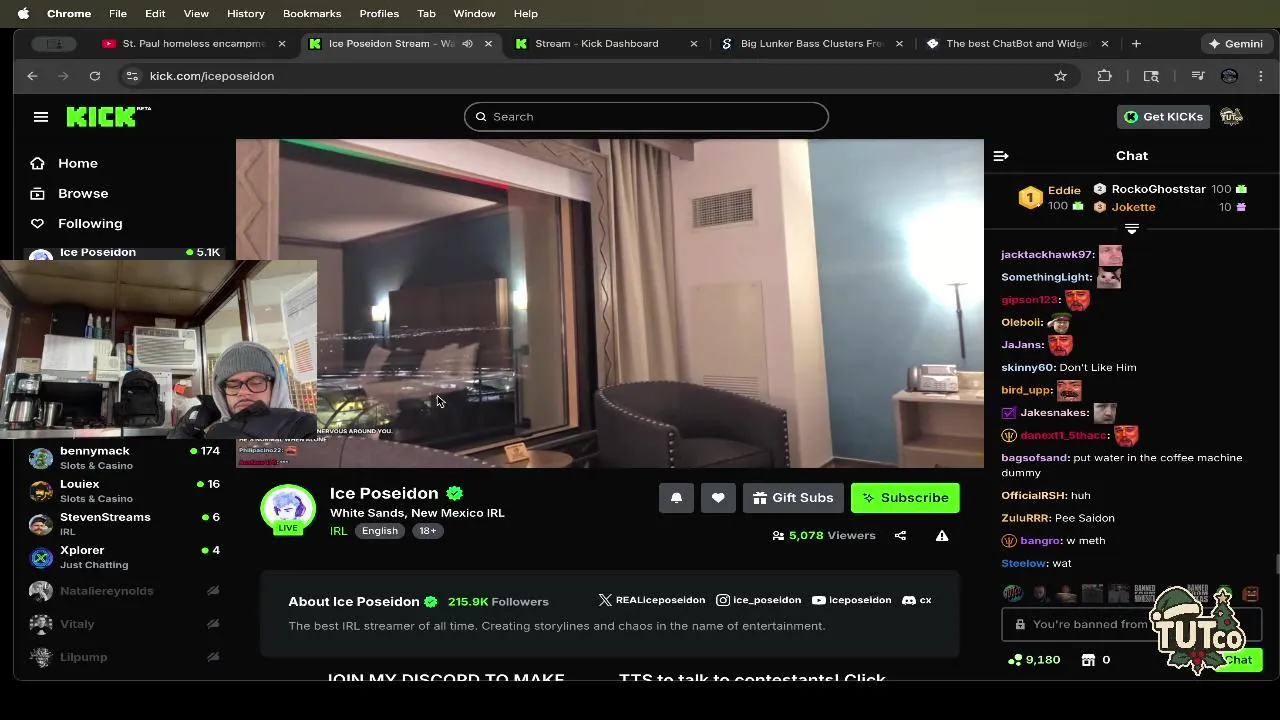Open the iceposeidon YouTube link
Screen dimensions: 1280x720
click(x=852, y=600)
